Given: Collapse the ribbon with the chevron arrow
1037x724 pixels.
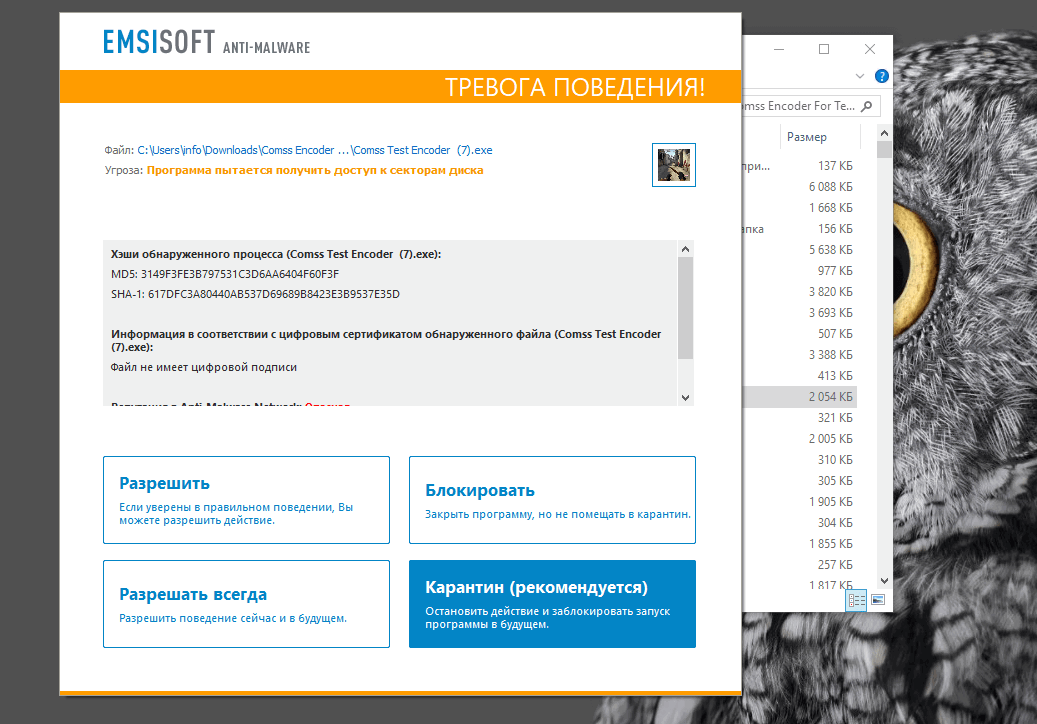Looking at the screenshot, I should pos(859,75).
